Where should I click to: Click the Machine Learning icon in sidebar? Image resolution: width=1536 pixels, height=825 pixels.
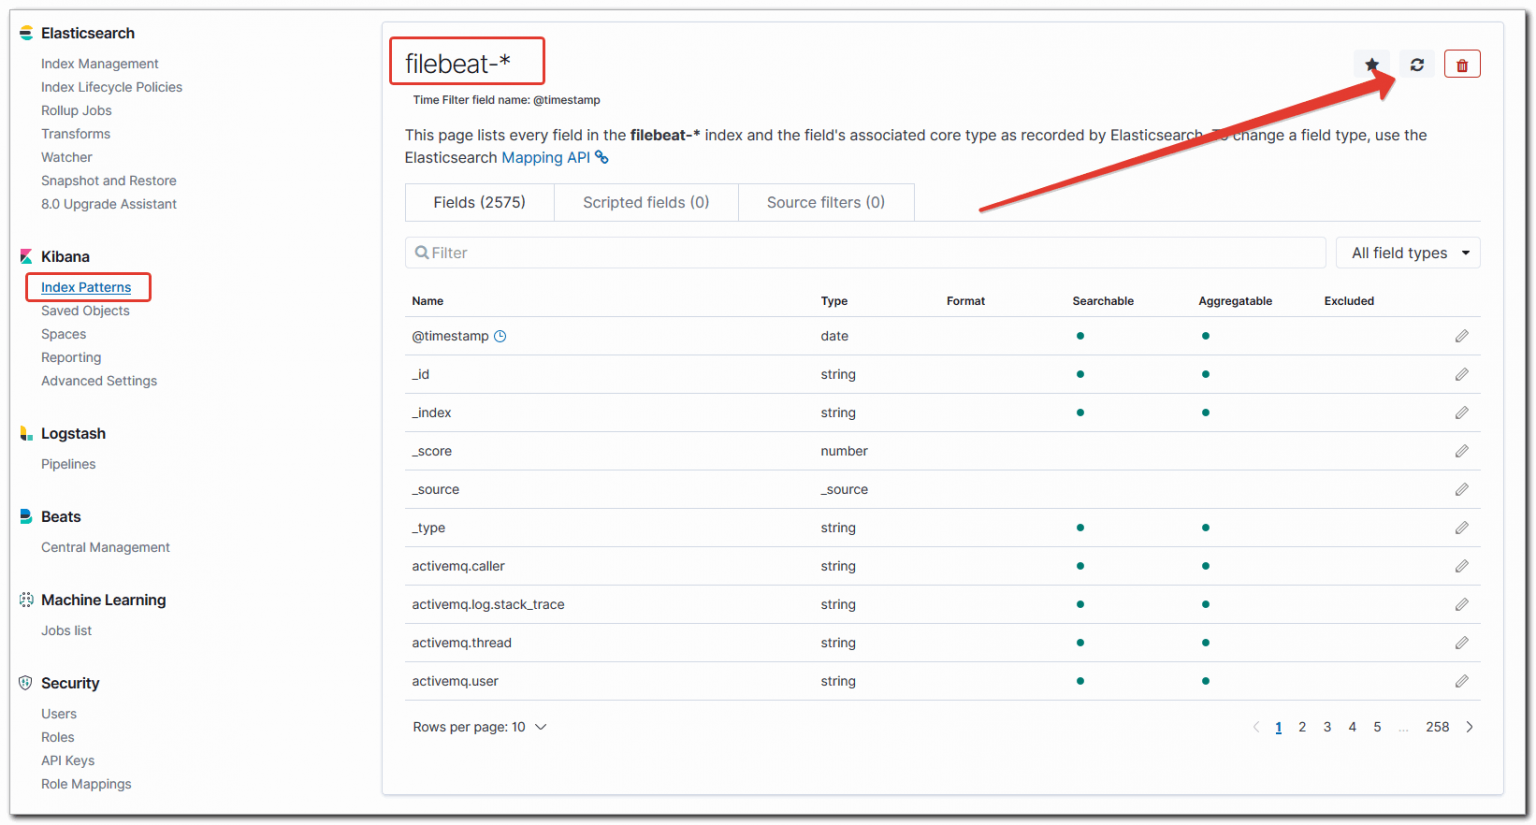point(26,600)
